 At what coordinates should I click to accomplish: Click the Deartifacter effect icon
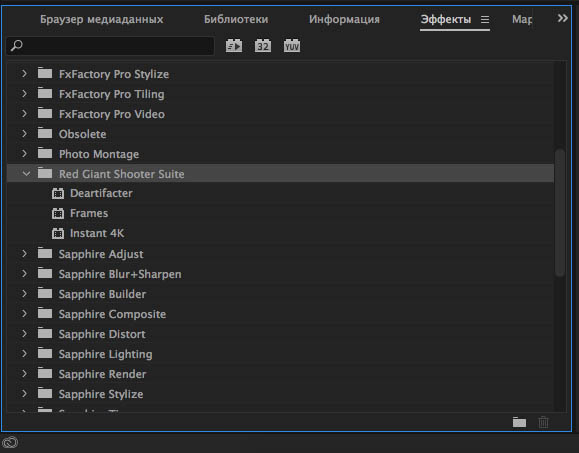pyautogui.click(x=58, y=193)
